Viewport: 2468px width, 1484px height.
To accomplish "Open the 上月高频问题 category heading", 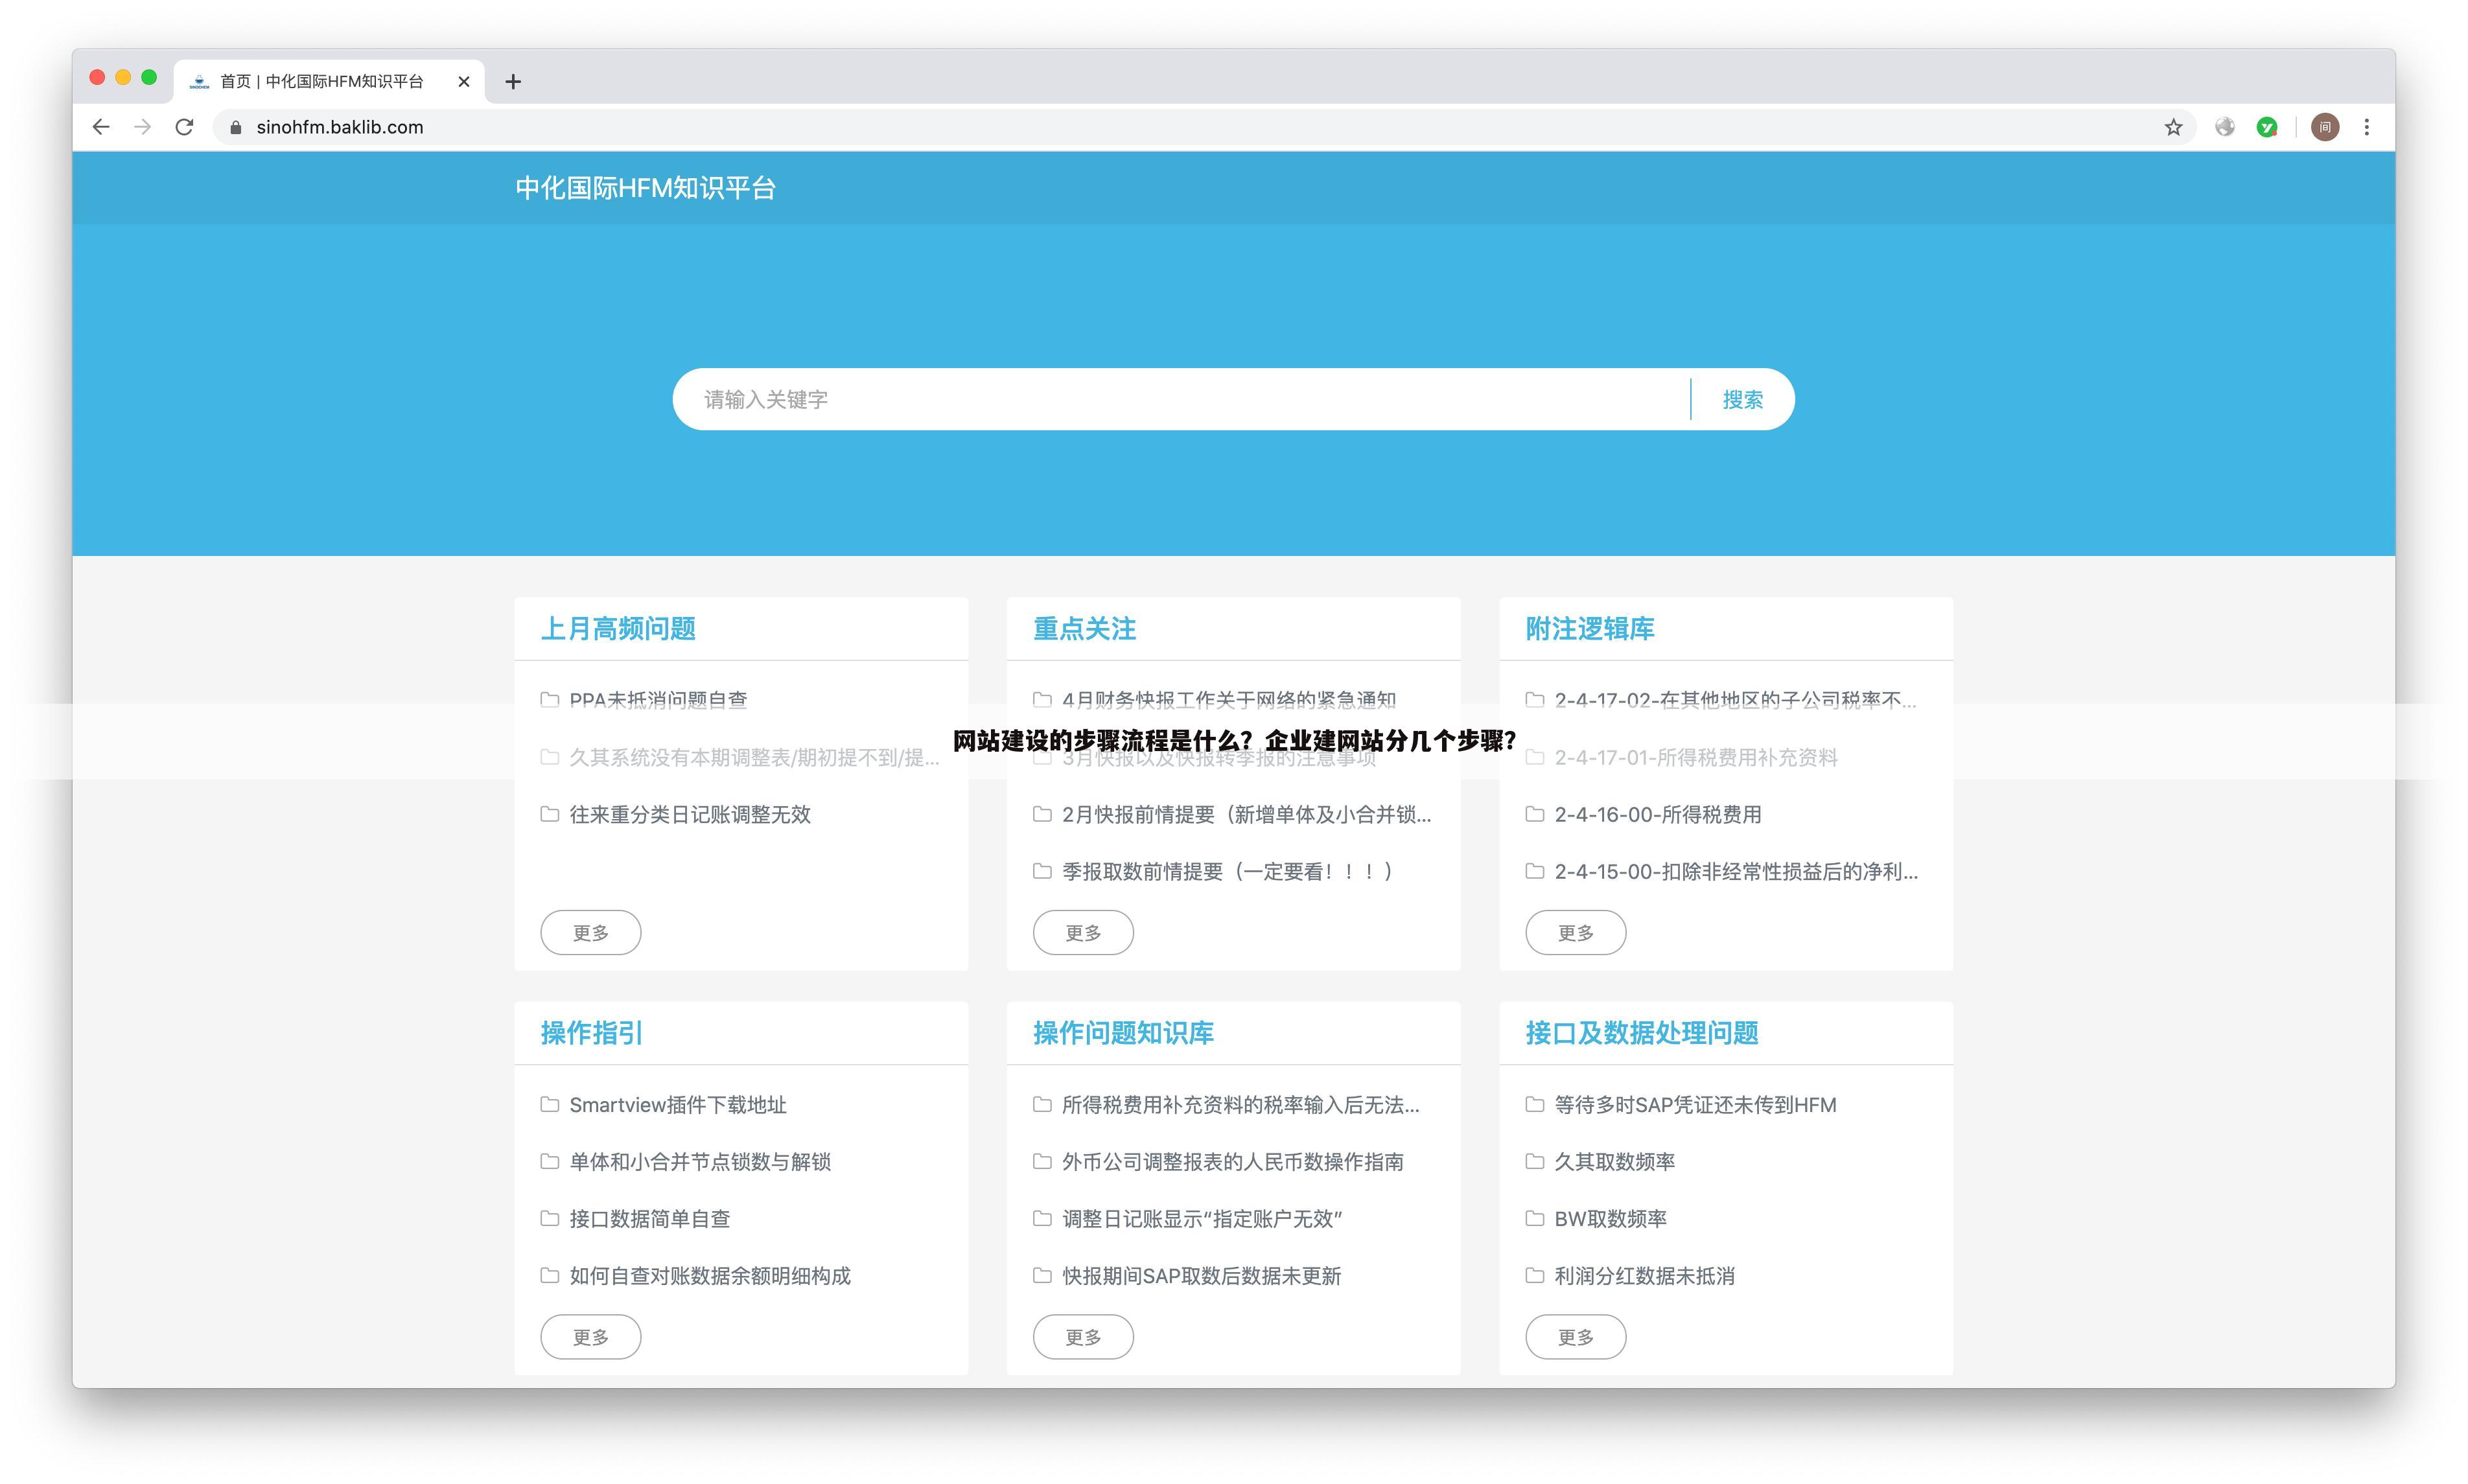I will pos(618,628).
